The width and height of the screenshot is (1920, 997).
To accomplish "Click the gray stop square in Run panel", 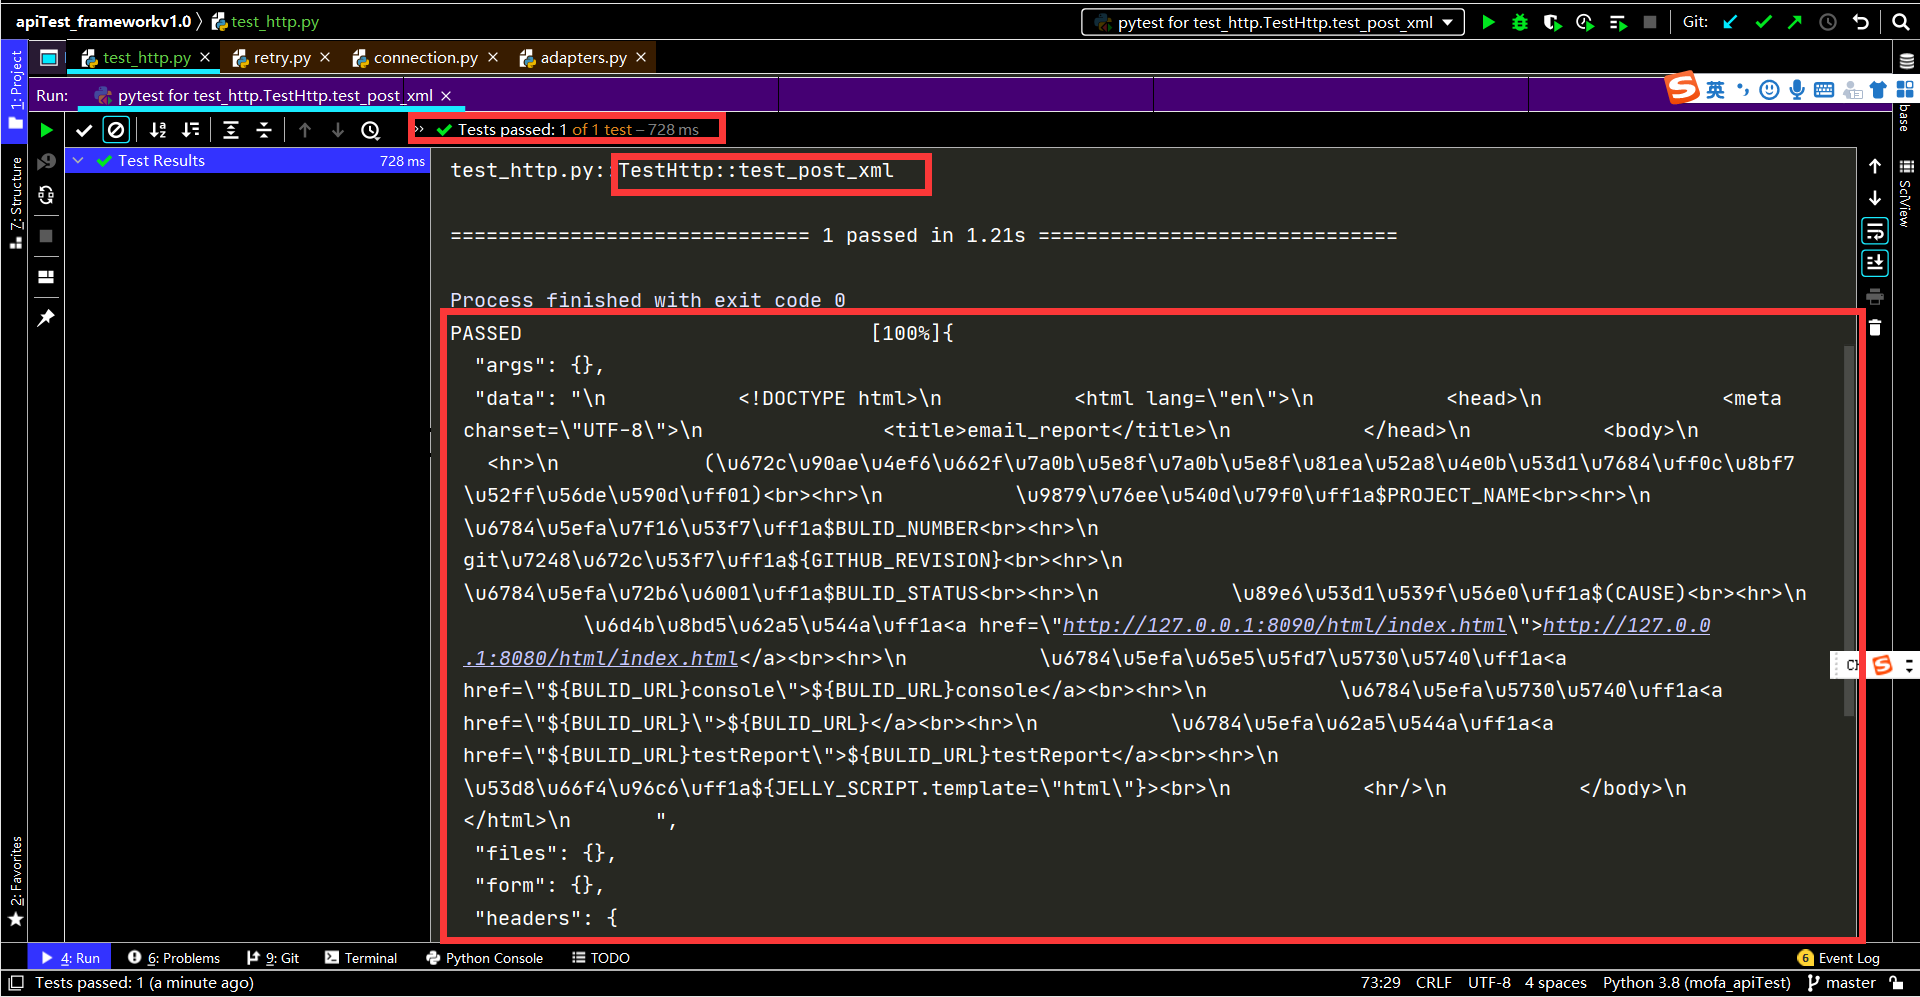I will point(46,236).
